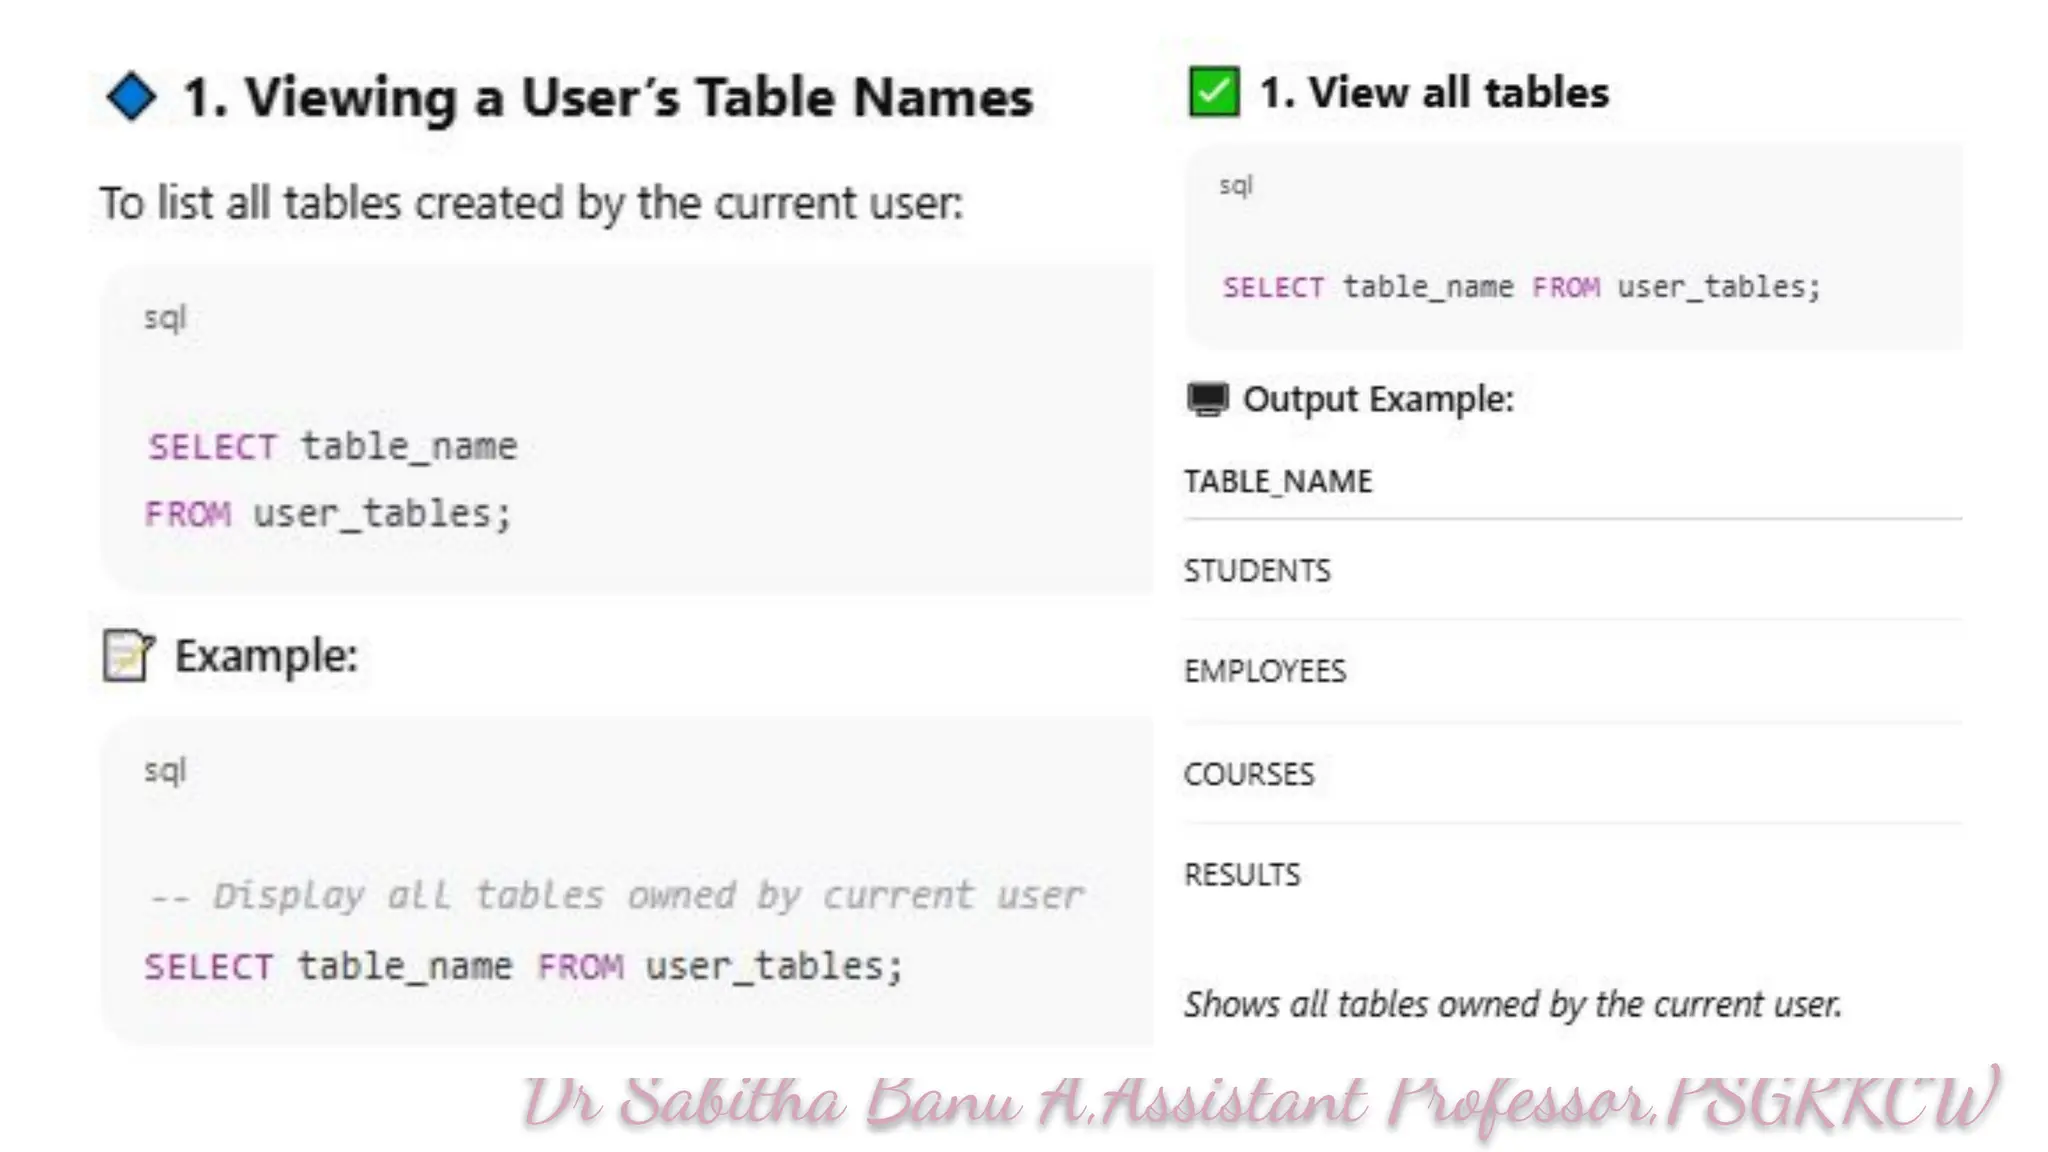2048x1152 pixels.
Task: Click the STUDENTS row in output table
Action: click(1257, 571)
